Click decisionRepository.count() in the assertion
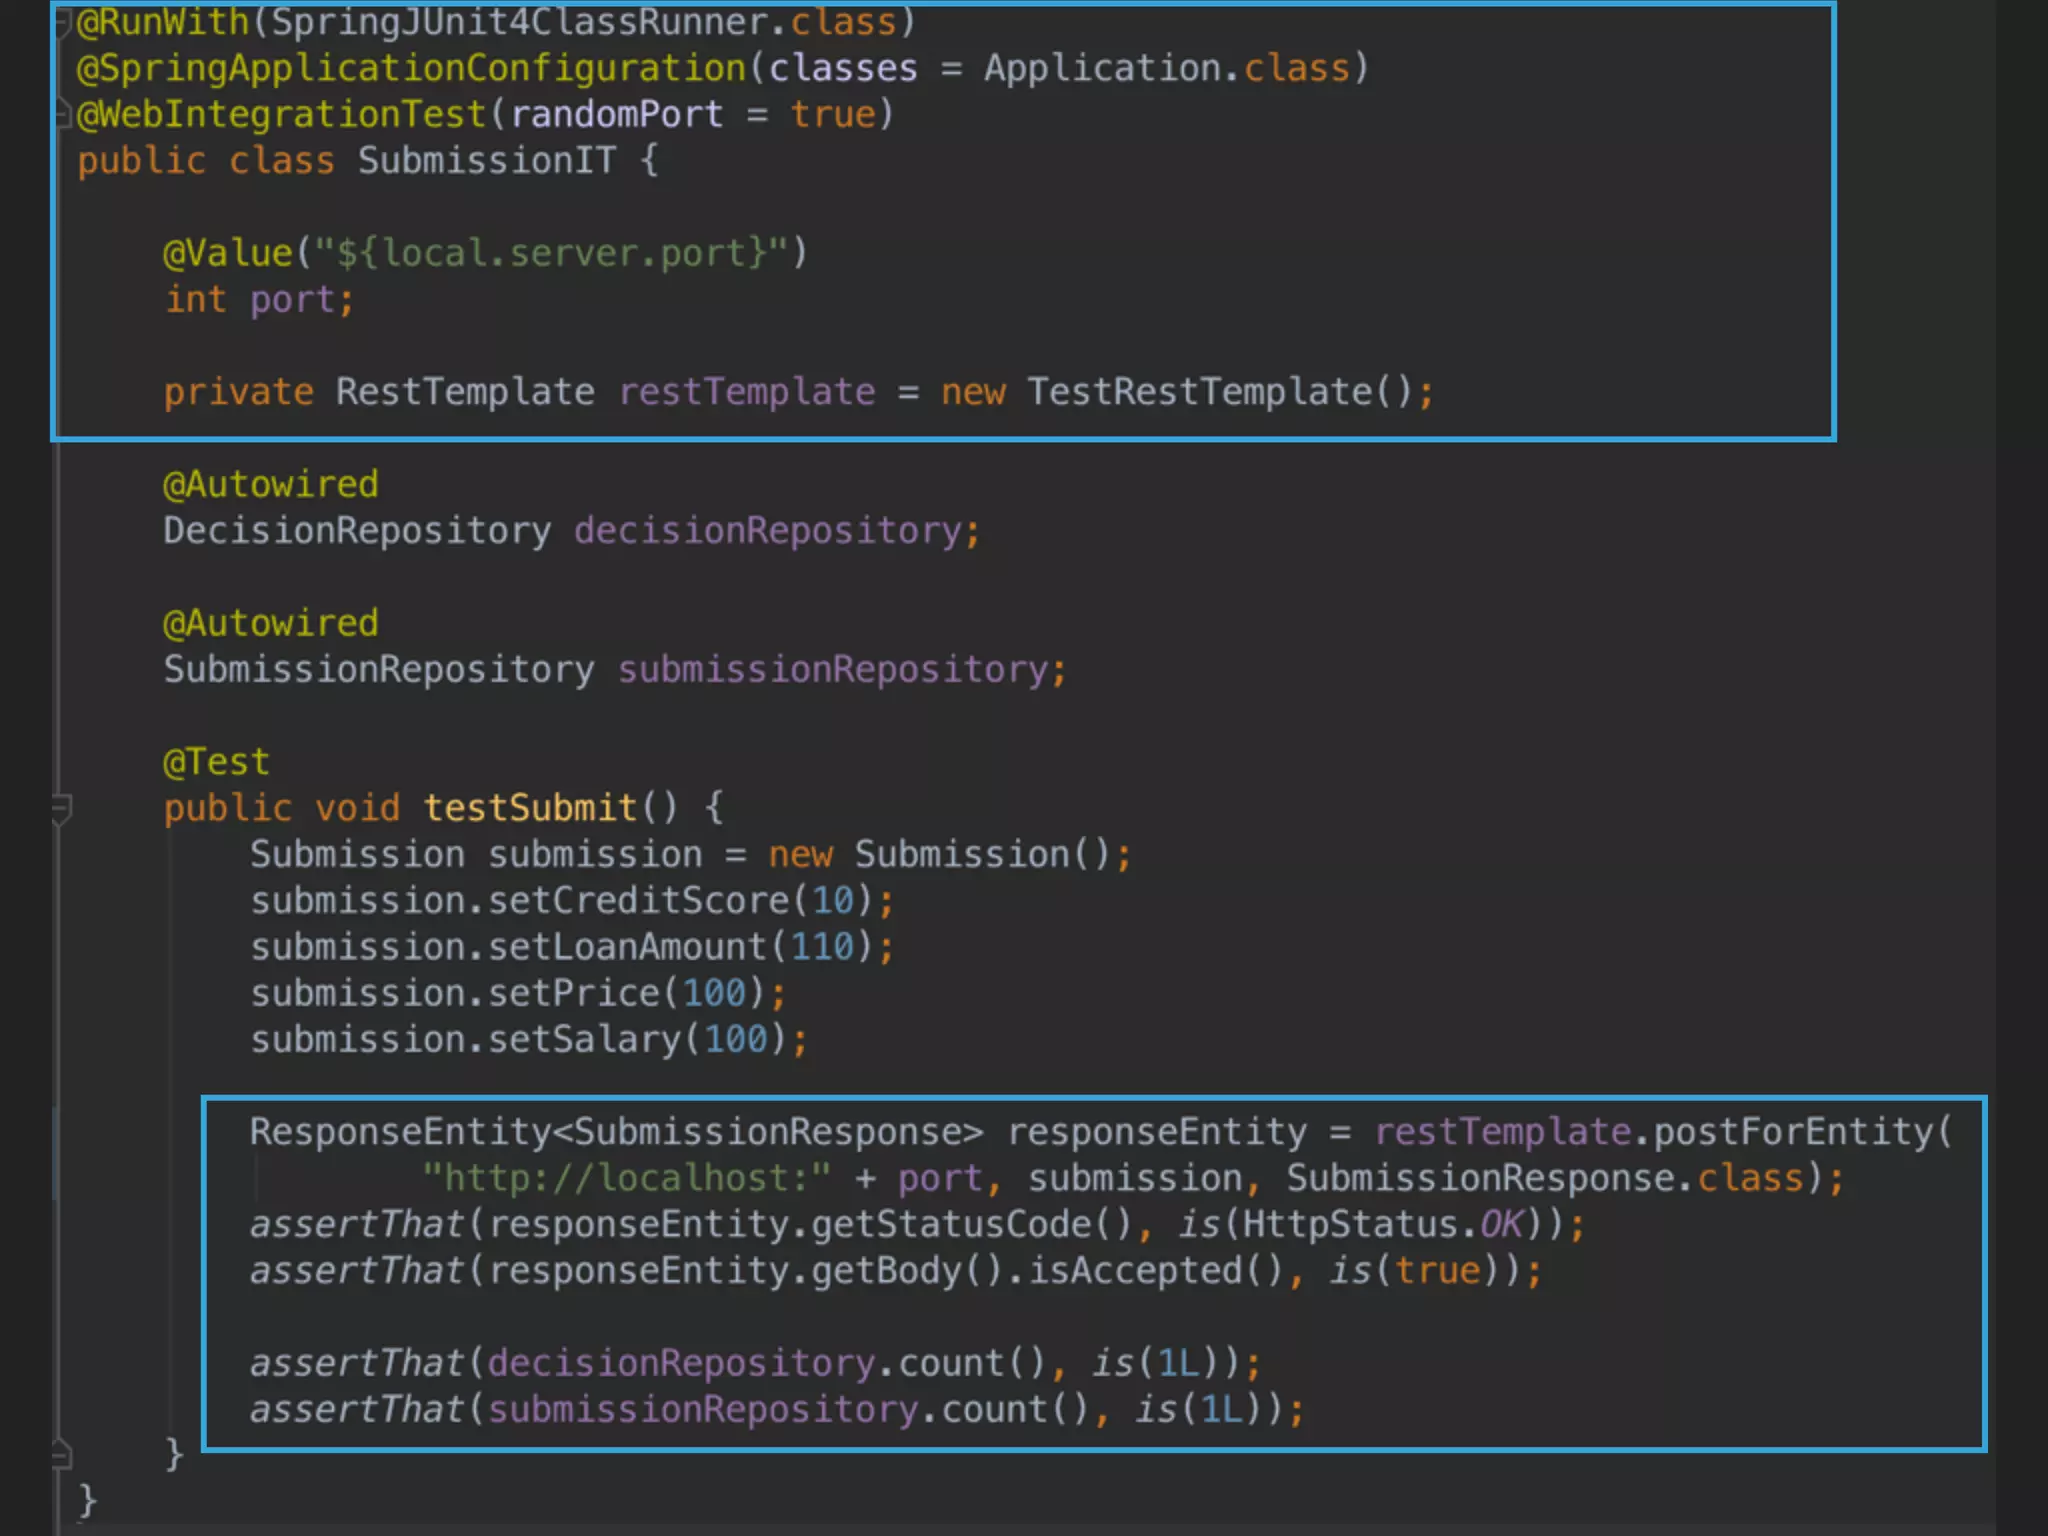The image size is (2048, 1536). coord(766,1363)
